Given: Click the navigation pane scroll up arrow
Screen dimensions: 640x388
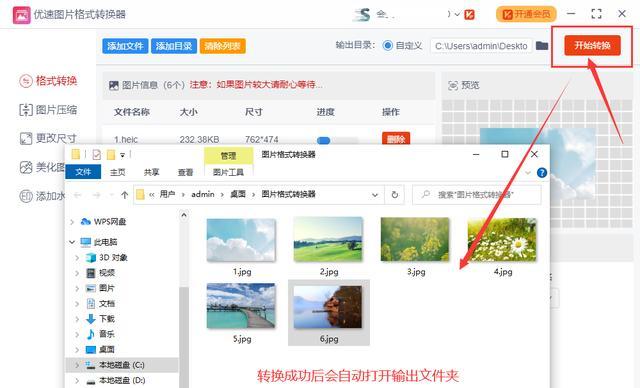Looking at the screenshot, I should pyautogui.click(x=184, y=215).
